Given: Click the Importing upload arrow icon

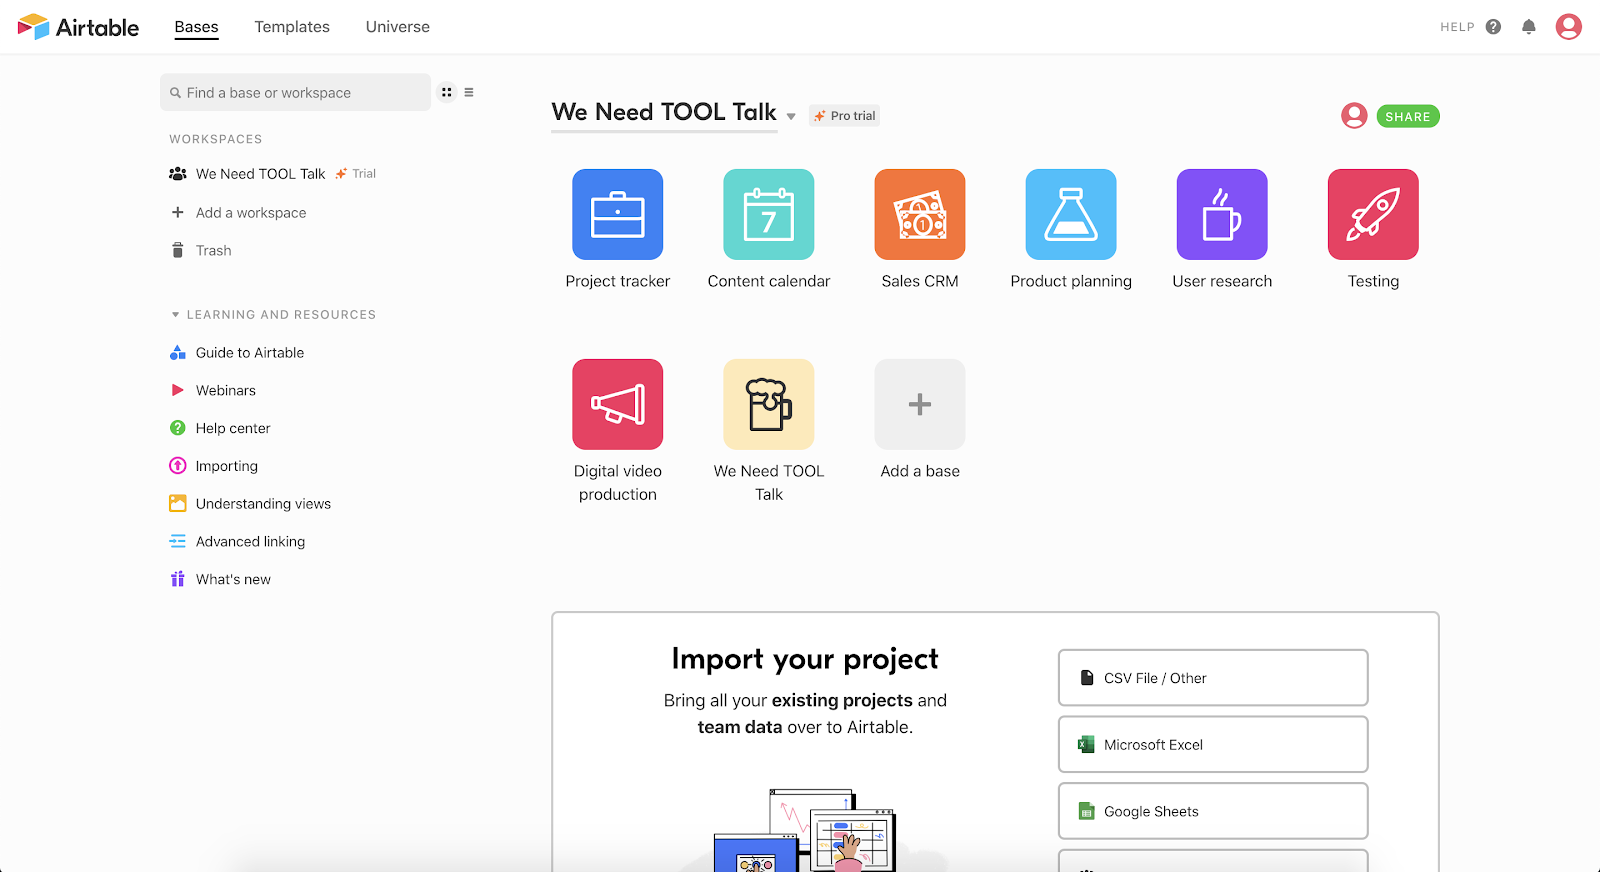Looking at the screenshot, I should tap(177, 465).
